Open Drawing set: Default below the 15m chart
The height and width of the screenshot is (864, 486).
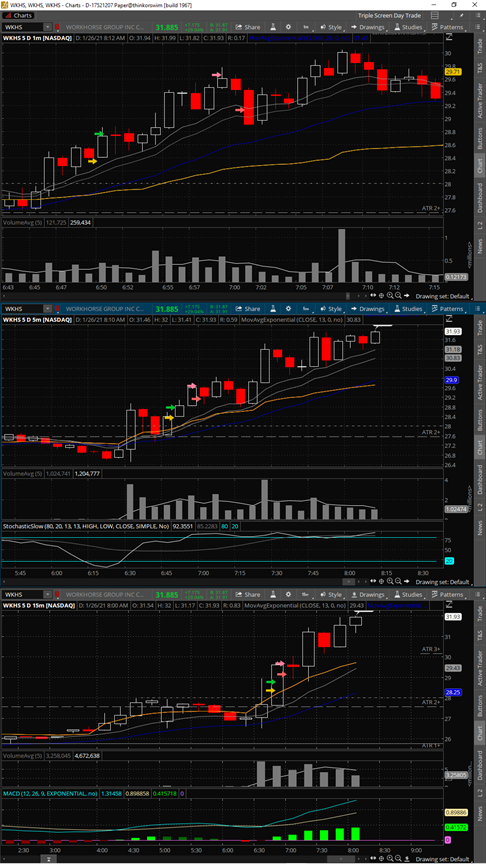[x=442, y=859]
